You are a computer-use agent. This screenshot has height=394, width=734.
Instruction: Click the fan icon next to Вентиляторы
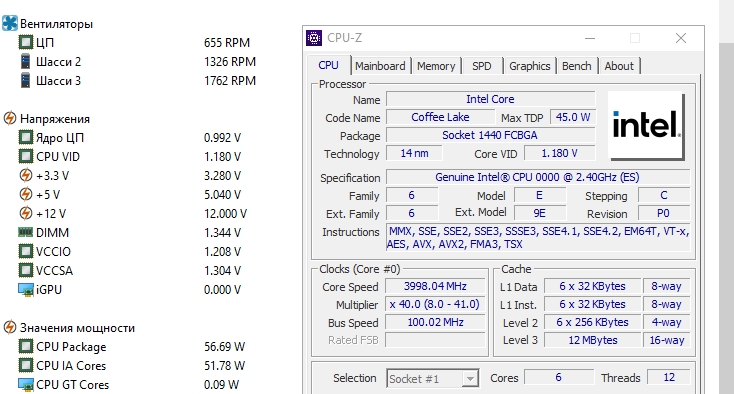tap(10, 23)
